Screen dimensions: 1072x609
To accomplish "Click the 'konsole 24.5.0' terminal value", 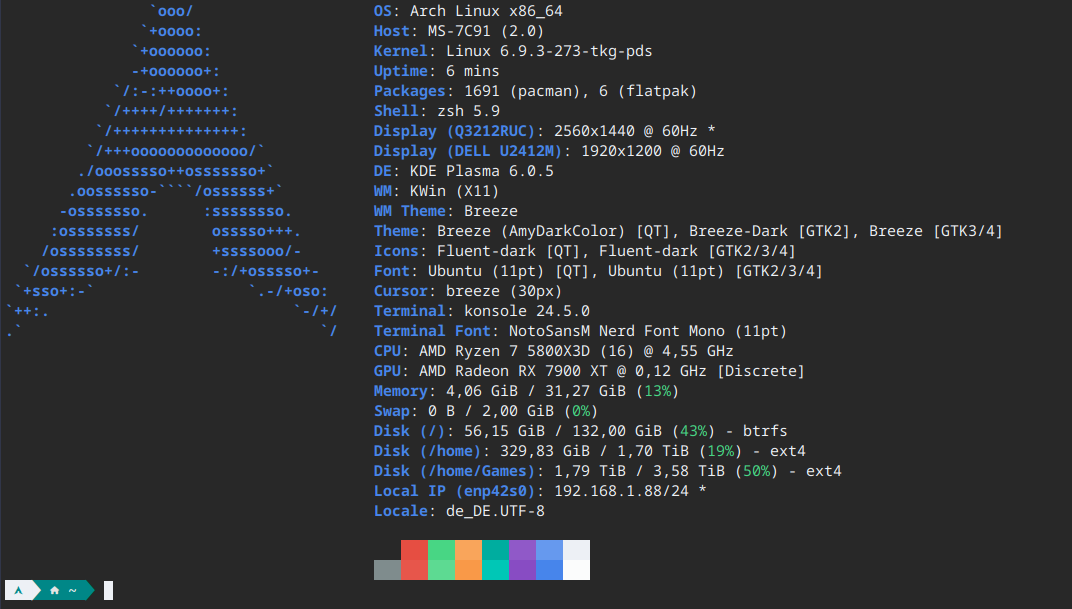I will [x=526, y=311].
